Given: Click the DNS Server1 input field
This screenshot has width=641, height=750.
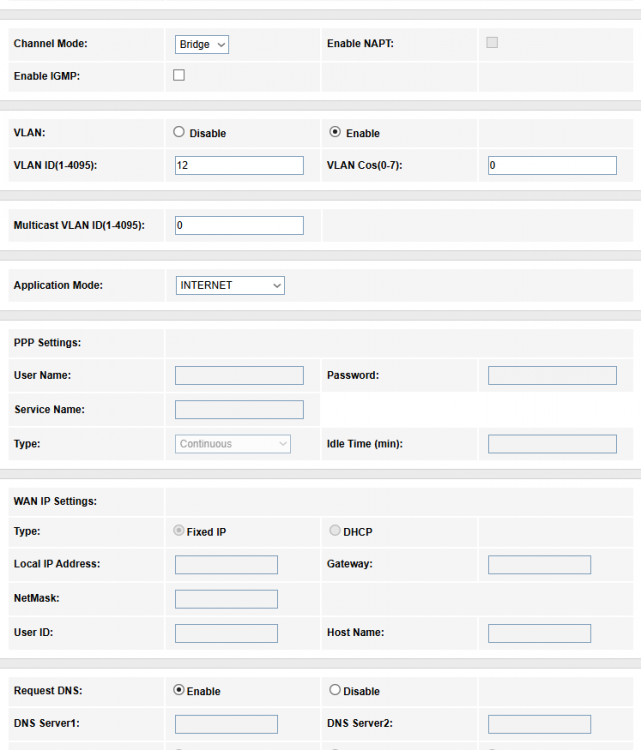Looking at the screenshot, I should coord(226,724).
